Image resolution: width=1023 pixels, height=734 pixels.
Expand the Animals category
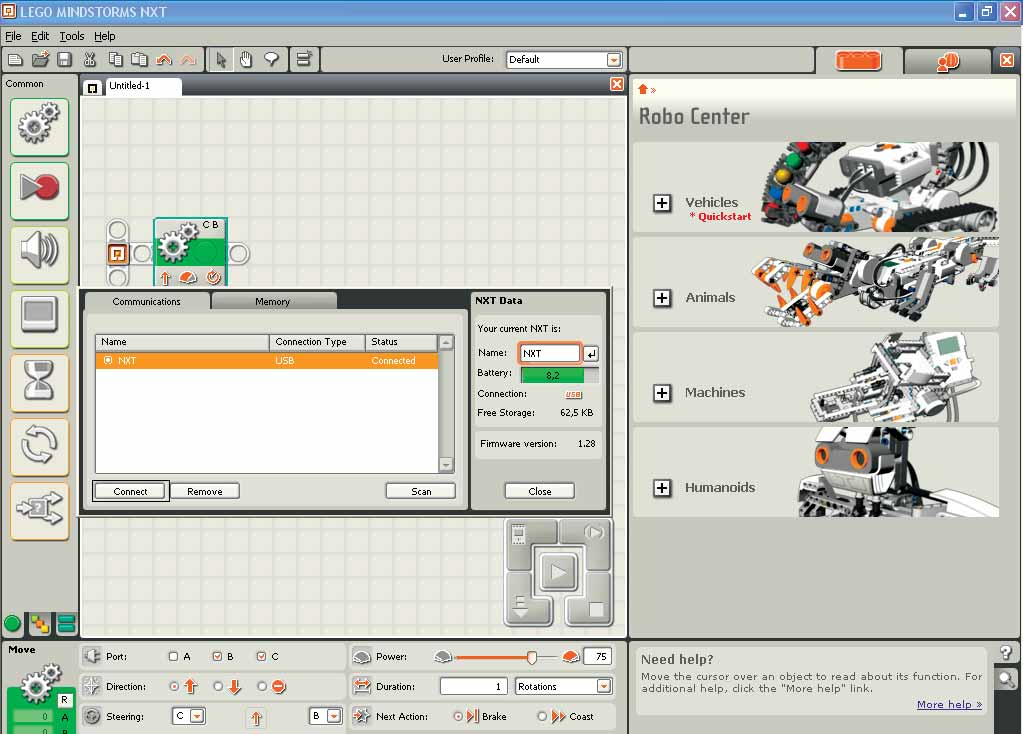662,298
